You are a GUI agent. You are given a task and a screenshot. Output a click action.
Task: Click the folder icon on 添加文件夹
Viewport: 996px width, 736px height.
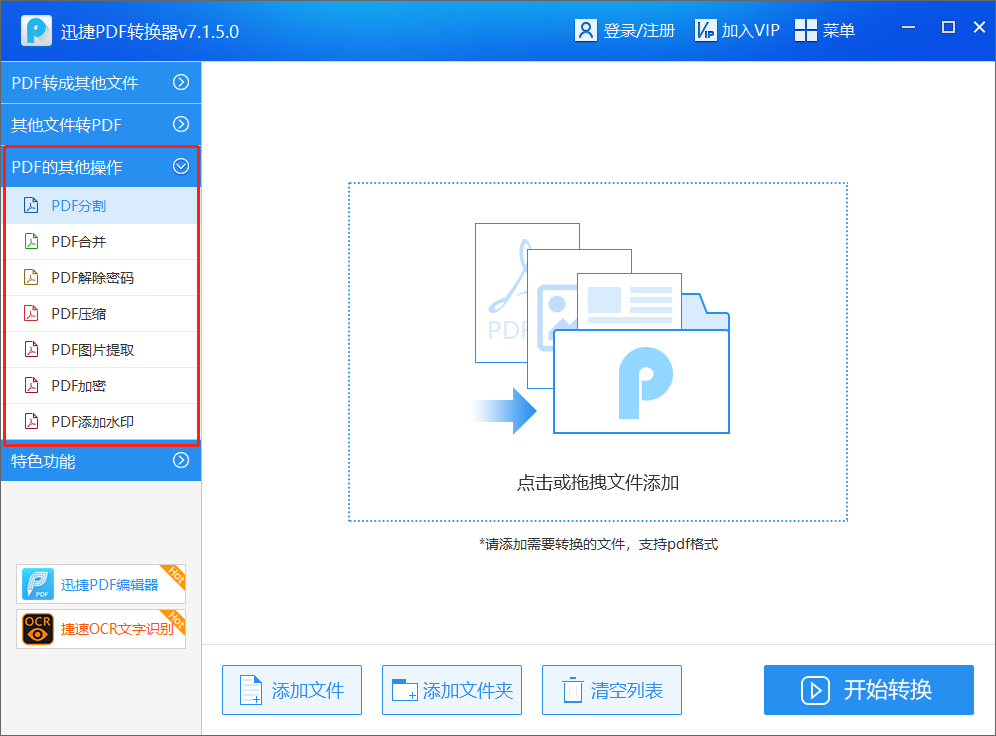[x=405, y=690]
